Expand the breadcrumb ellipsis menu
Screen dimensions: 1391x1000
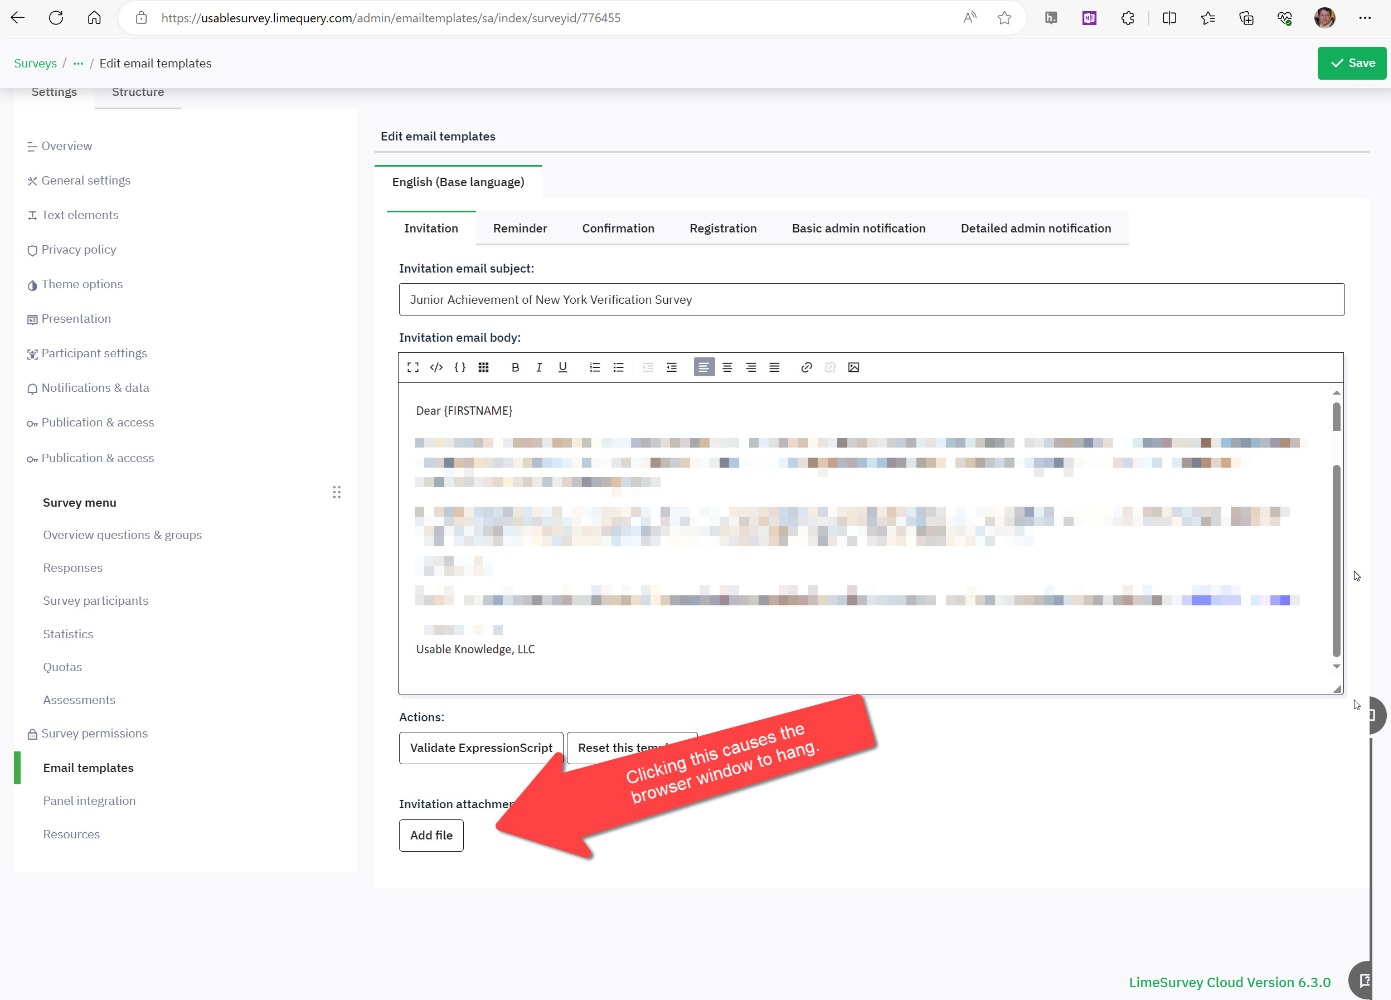[78, 63]
